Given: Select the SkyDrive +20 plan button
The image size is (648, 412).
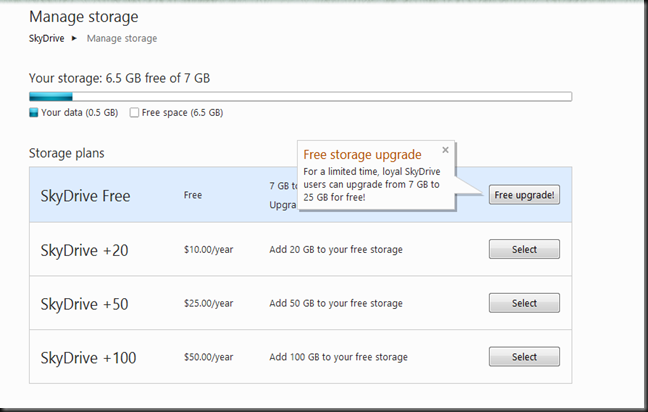Looking at the screenshot, I should tap(524, 249).
